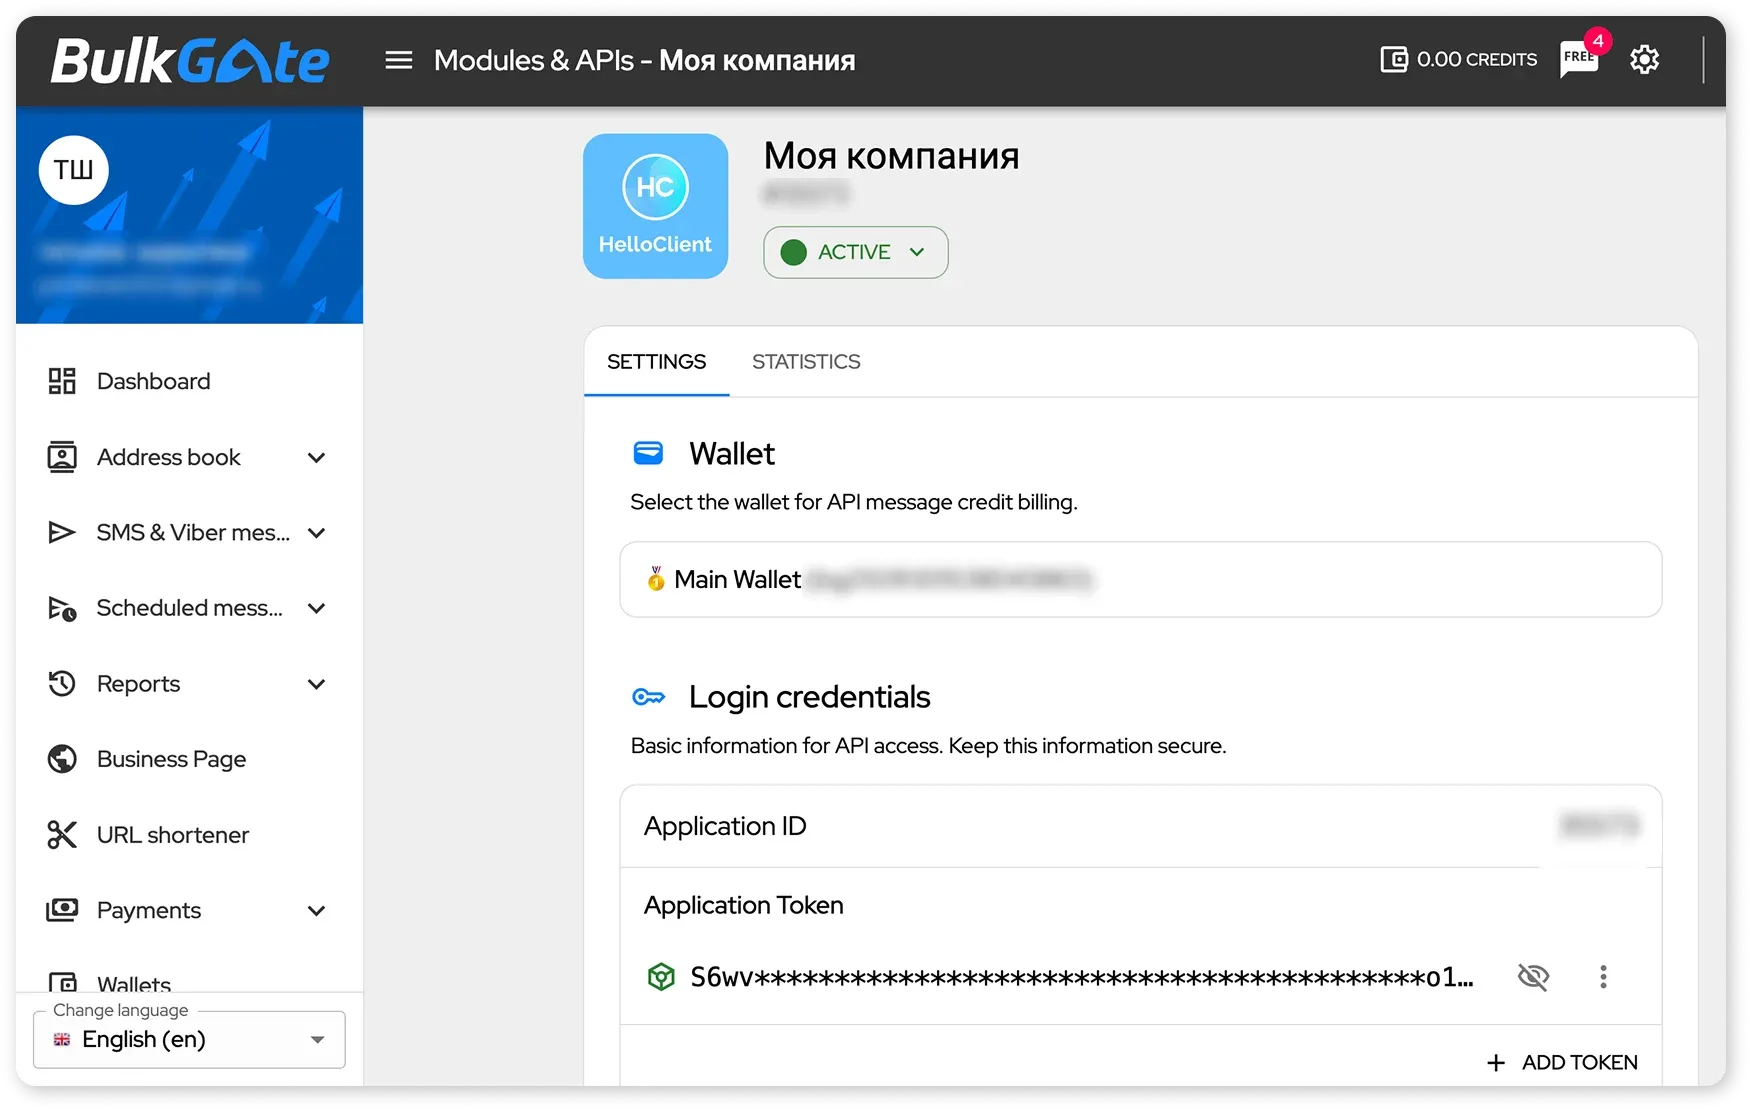Click the TШ profile avatar

tap(73, 170)
